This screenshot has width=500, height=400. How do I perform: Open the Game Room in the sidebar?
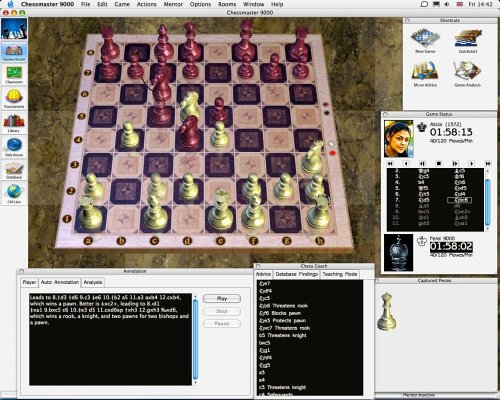14,52
